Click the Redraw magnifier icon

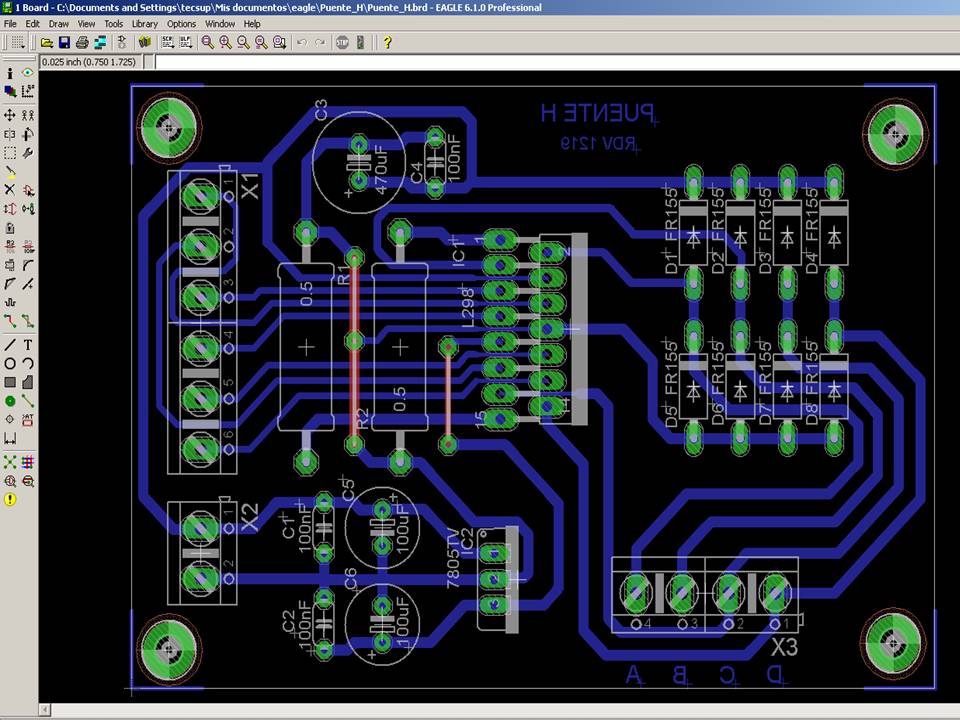pos(261,42)
